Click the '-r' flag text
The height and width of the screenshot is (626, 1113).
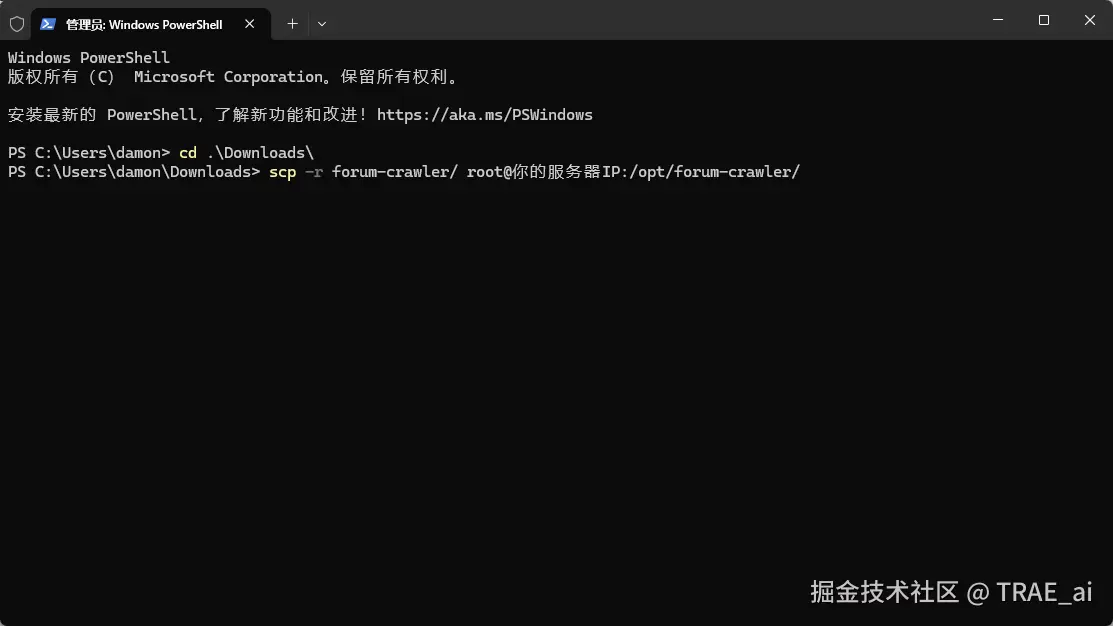tap(314, 172)
